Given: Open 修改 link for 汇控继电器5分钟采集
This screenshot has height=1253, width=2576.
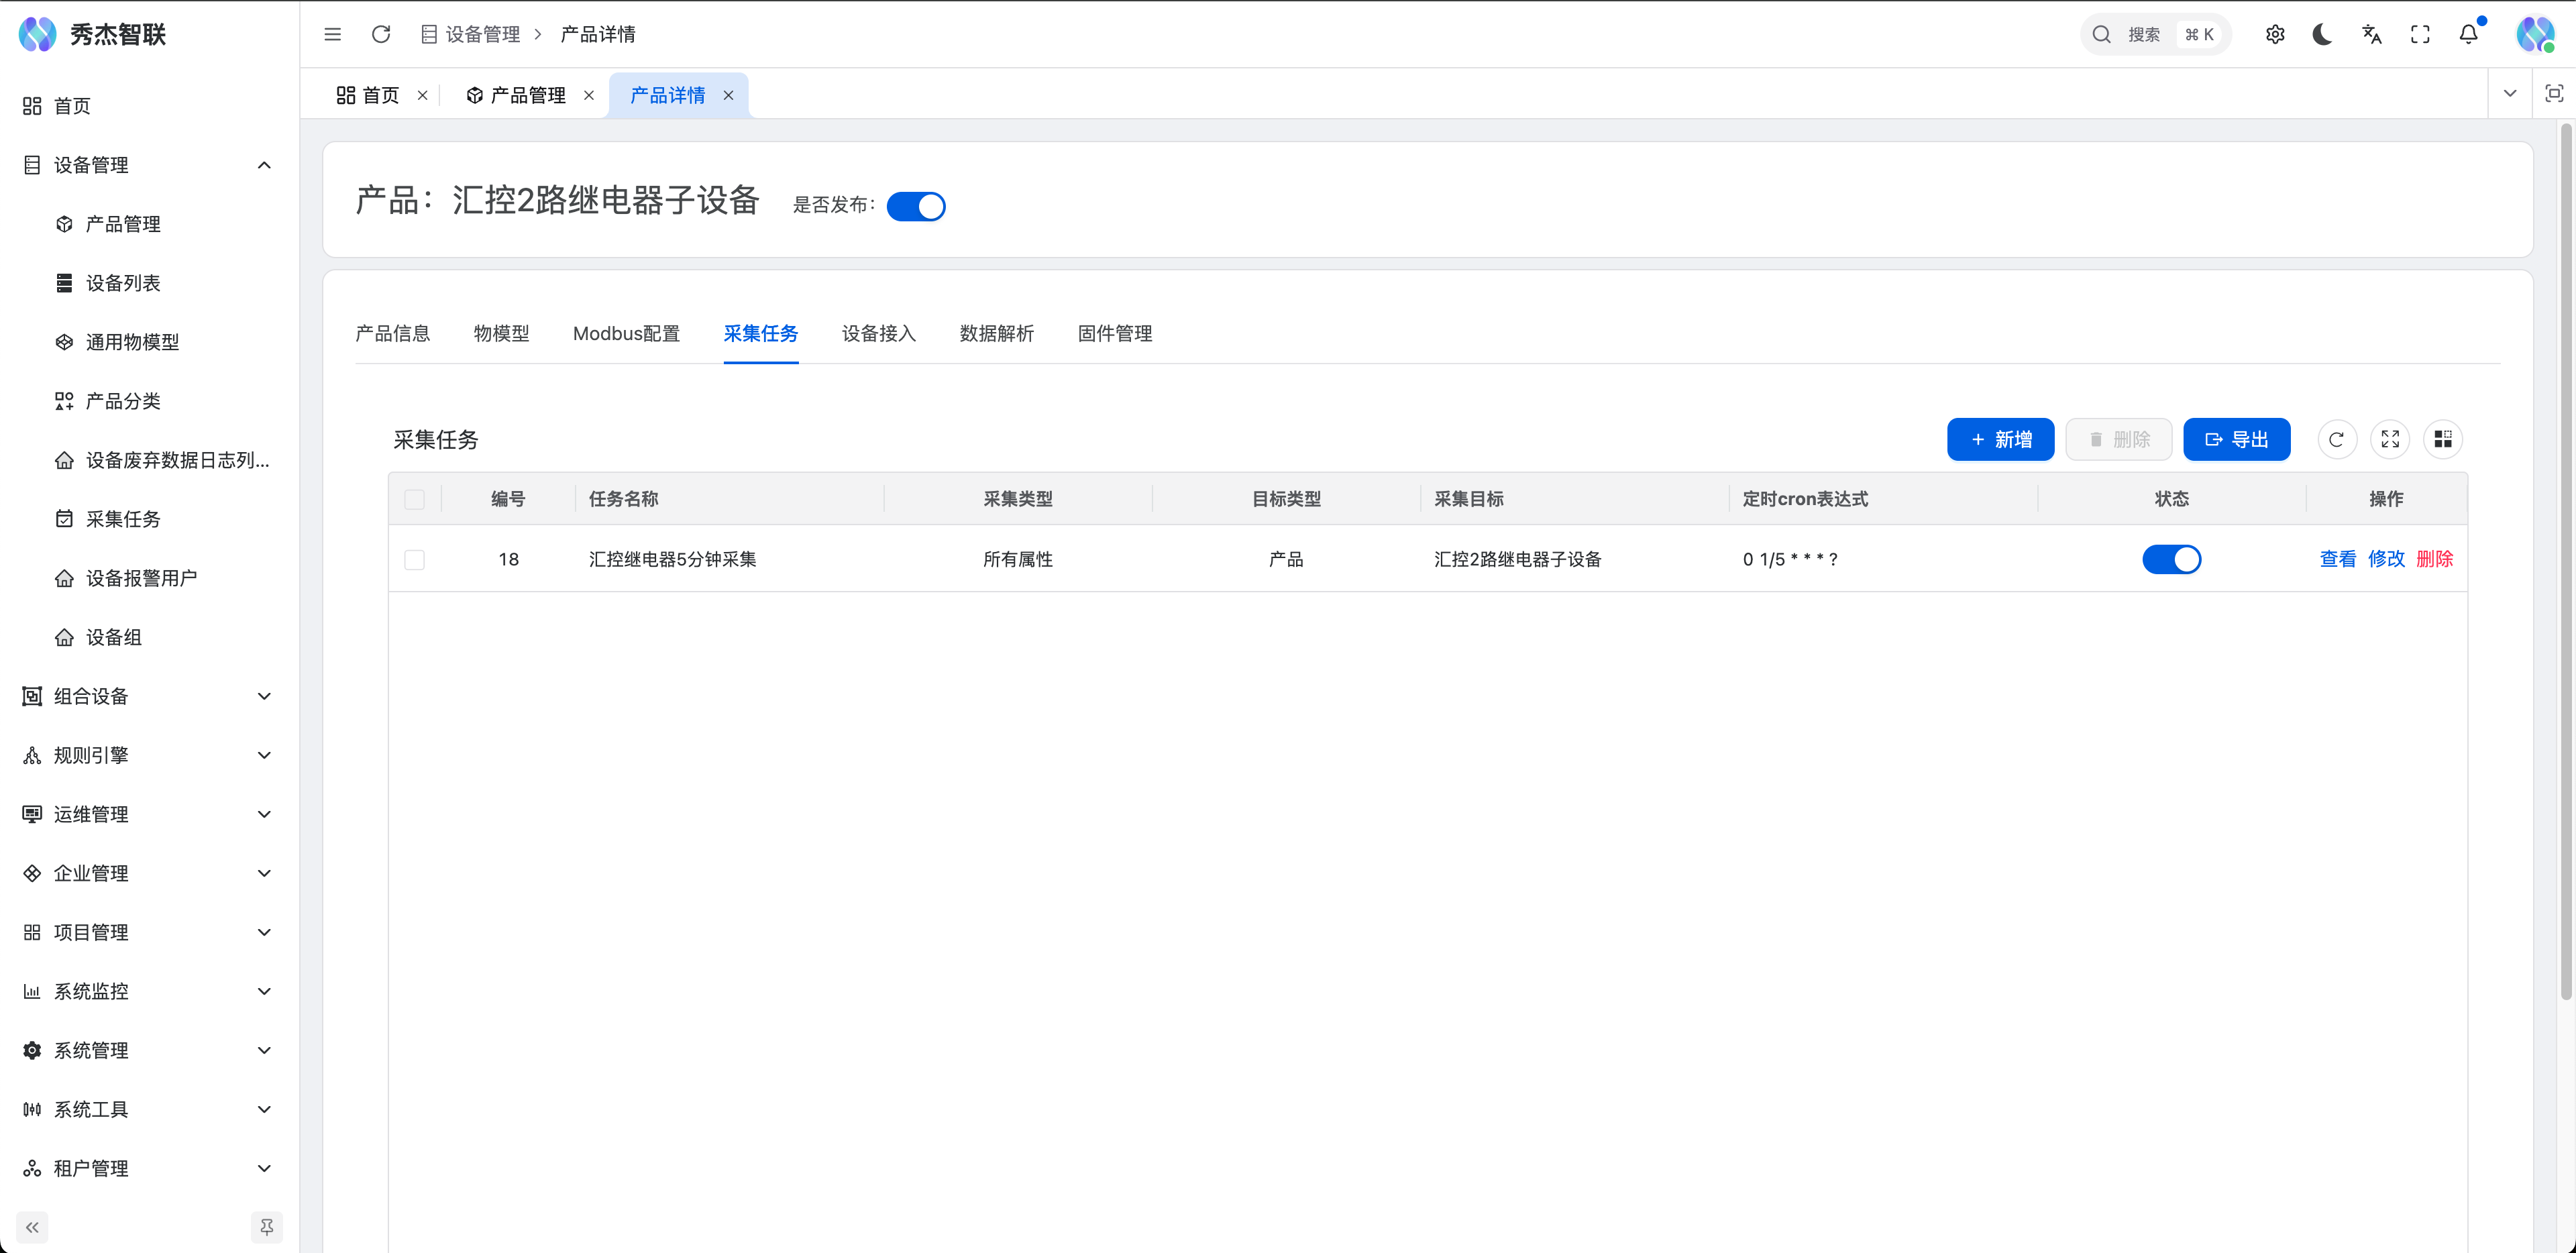Looking at the screenshot, I should 2387,559.
